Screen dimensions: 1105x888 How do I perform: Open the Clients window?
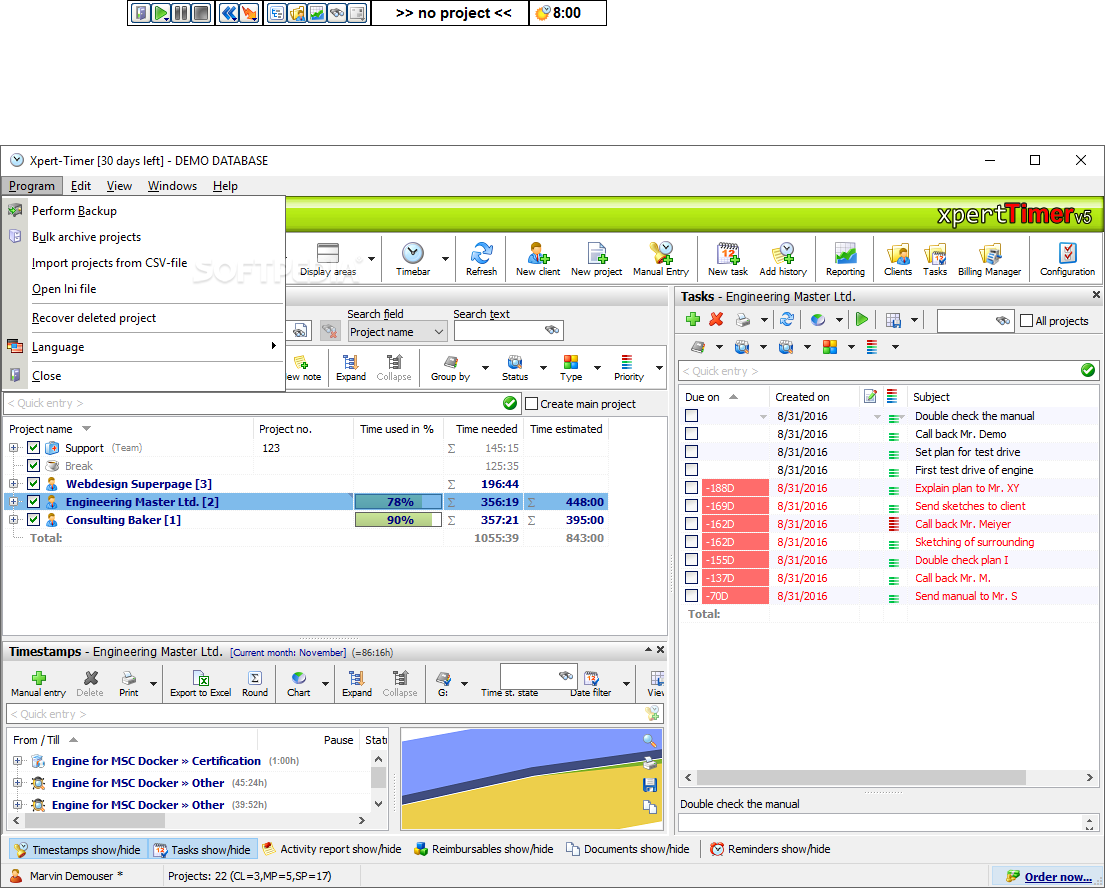click(x=898, y=259)
